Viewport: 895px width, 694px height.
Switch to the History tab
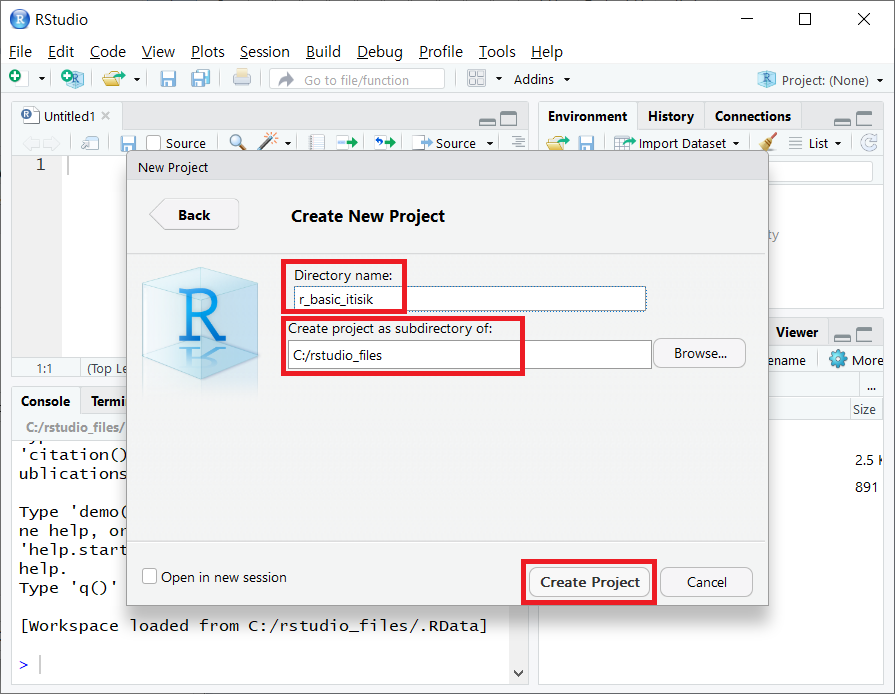[670, 116]
